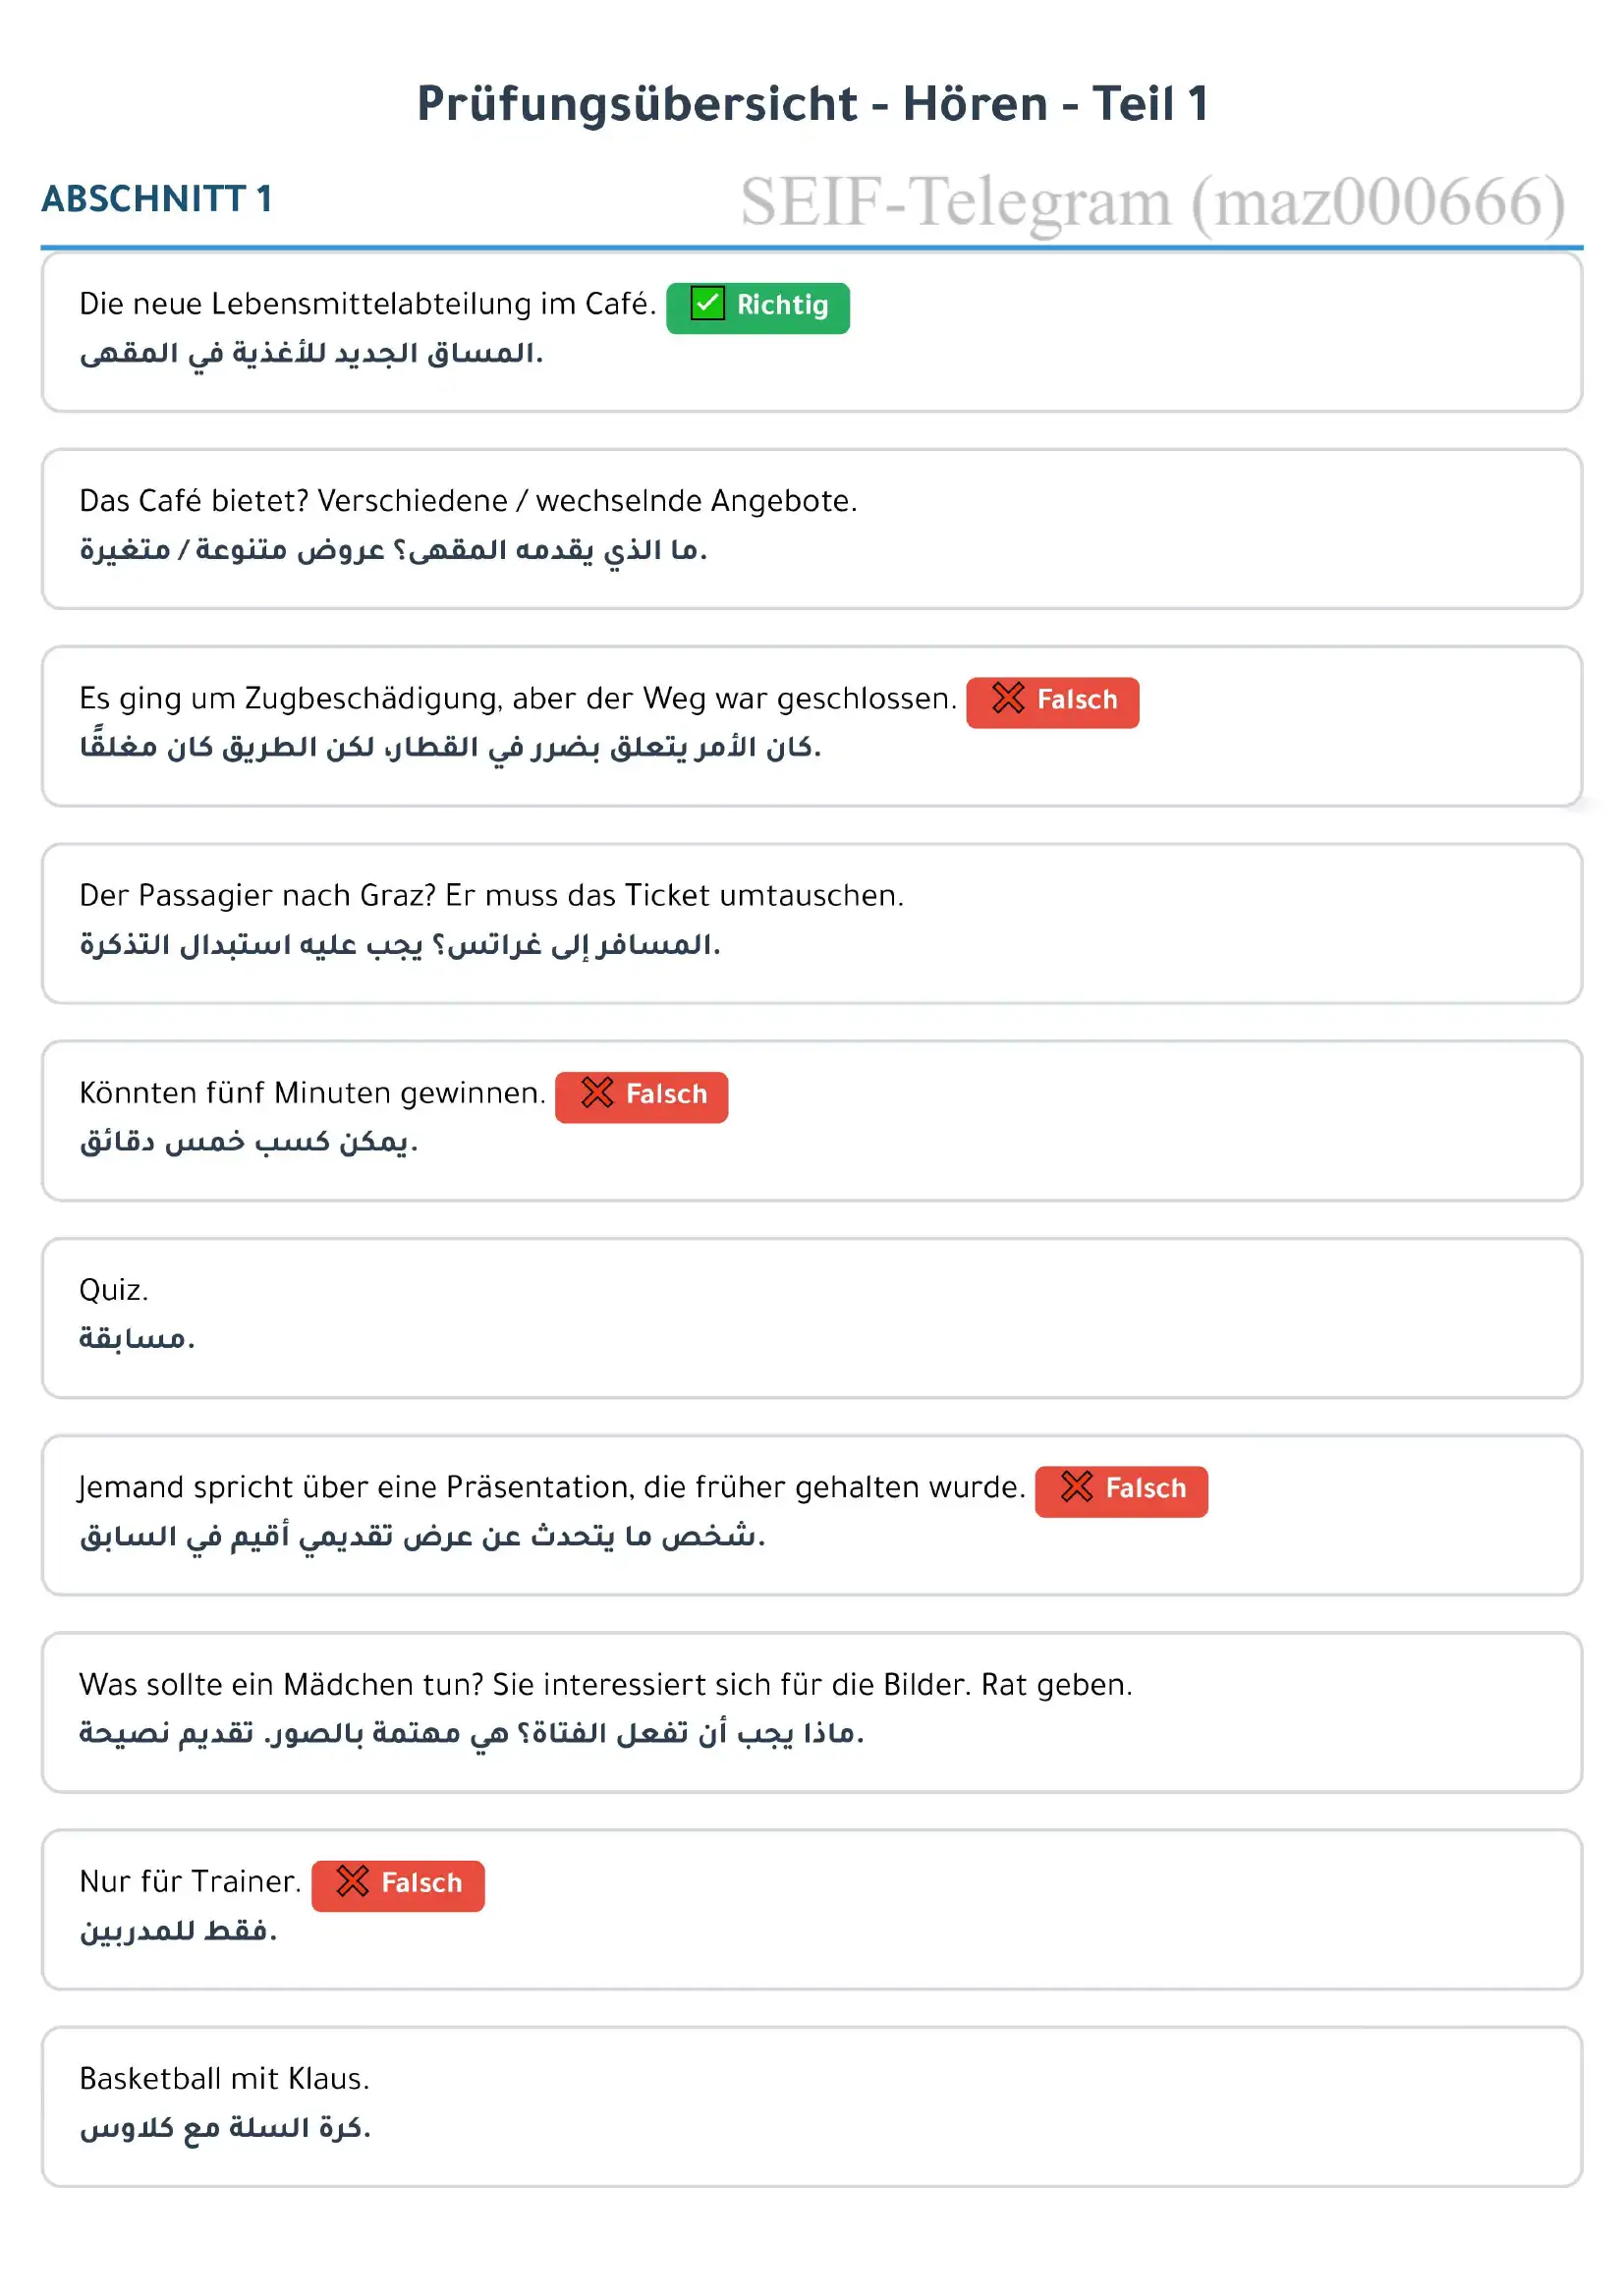Screen dimensions: 1624x2296
Task: Click the red X icon after Präsentation sentence
Action: point(1076,1487)
